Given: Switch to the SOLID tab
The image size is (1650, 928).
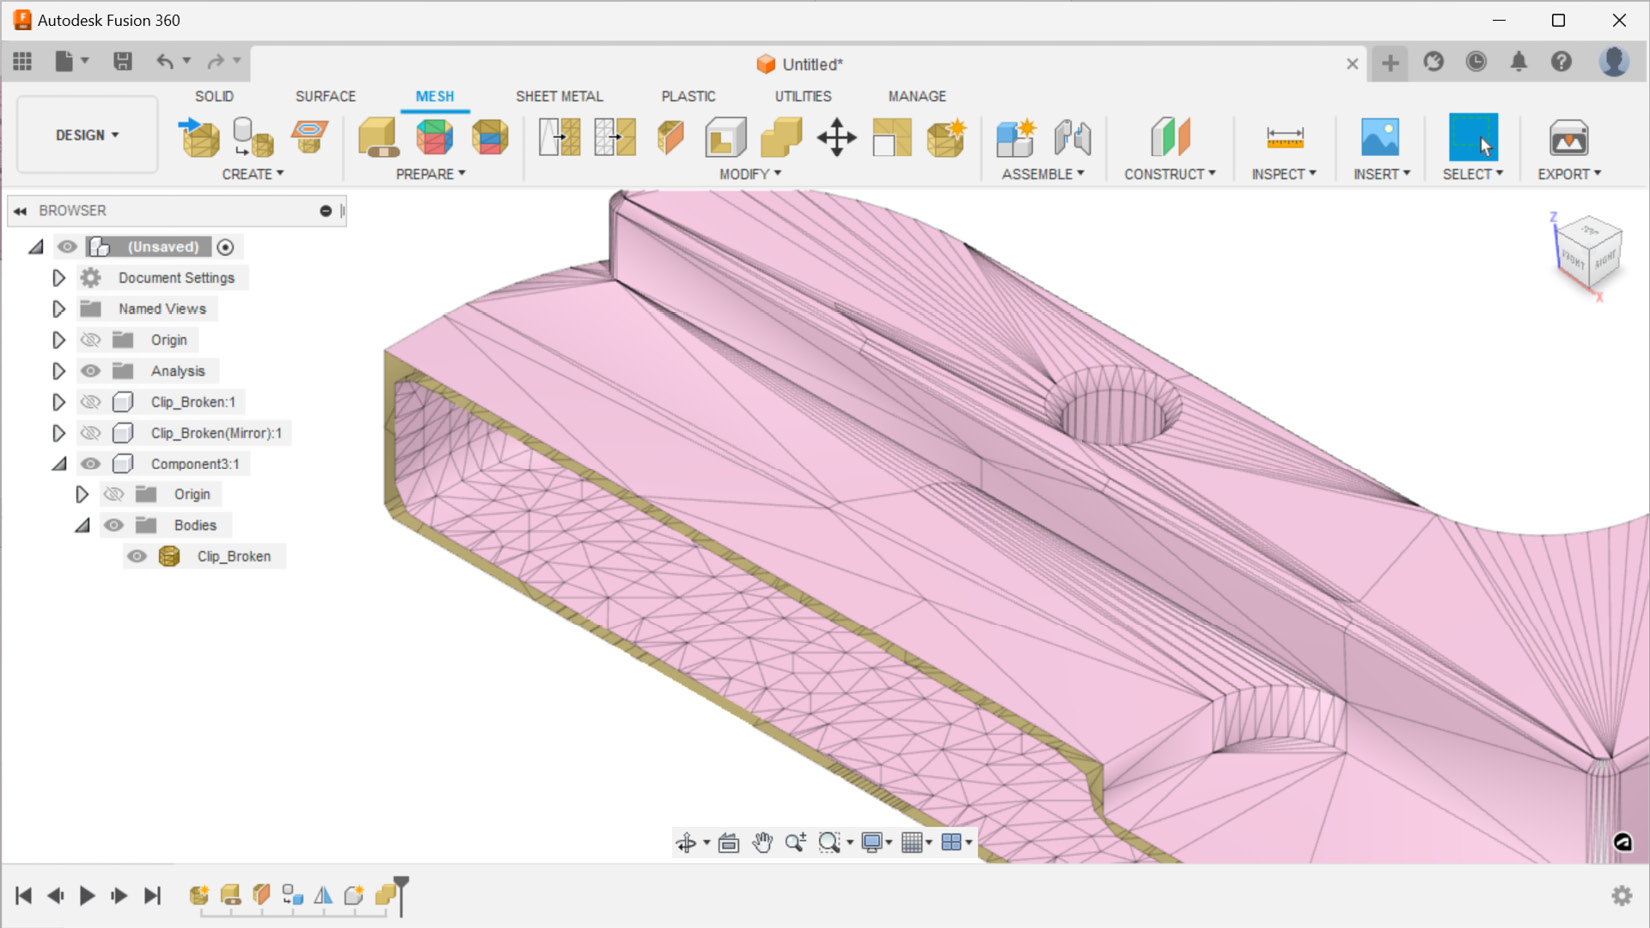Looking at the screenshot, I should click(x=214, y=96).
